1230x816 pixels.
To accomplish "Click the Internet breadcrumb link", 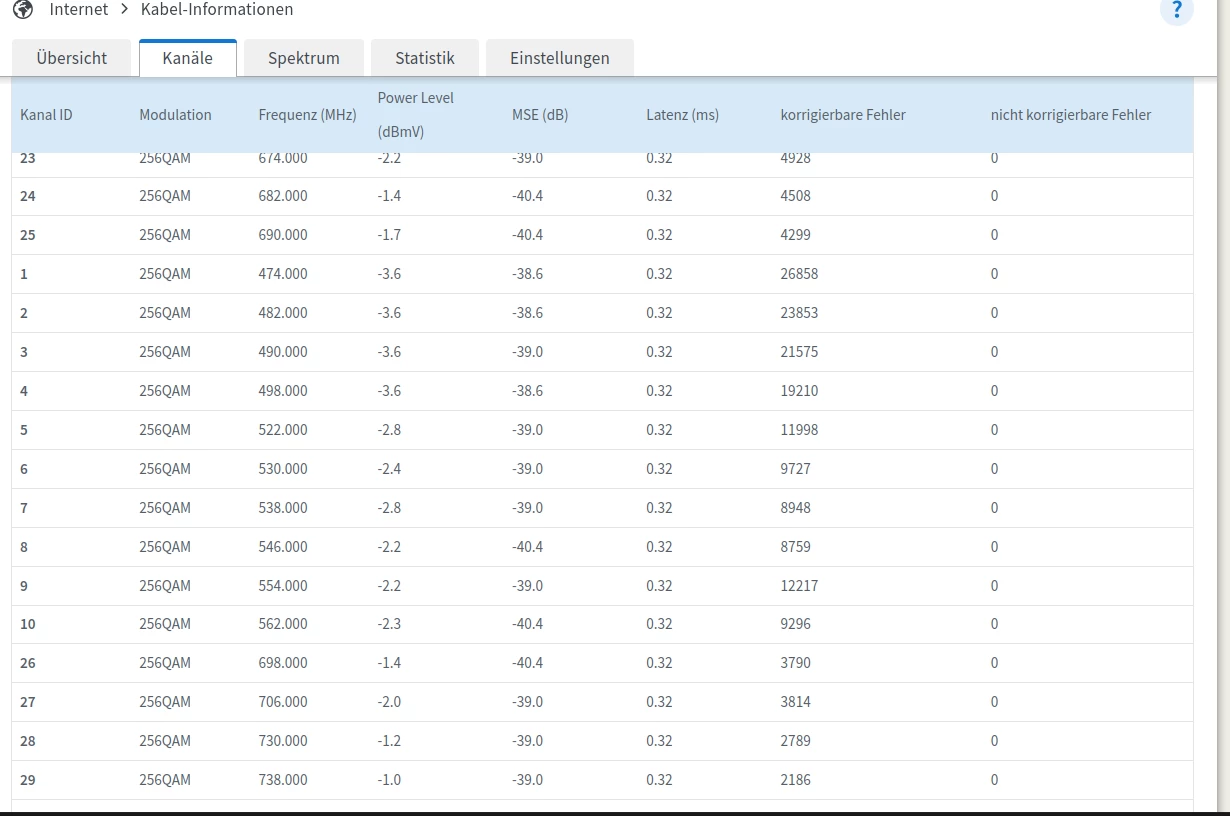I will tap(79, 9).
